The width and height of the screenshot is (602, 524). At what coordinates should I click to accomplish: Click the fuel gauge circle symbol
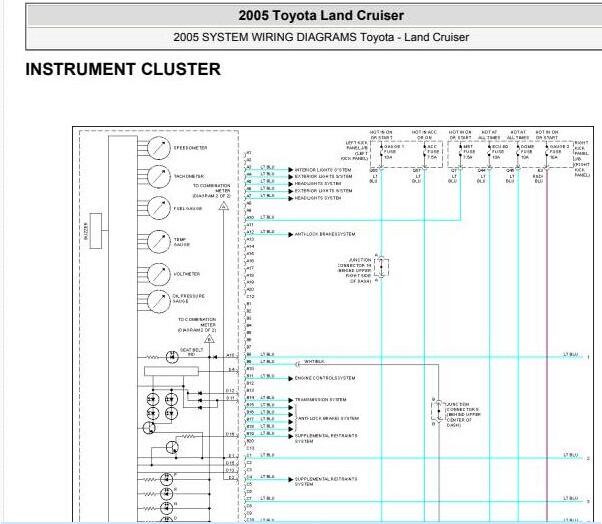[159, 208]
